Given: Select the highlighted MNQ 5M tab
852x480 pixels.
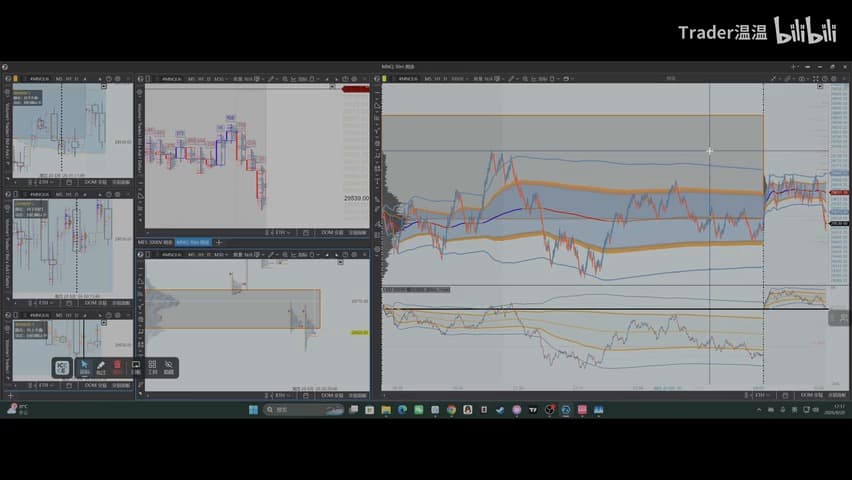Looking at the screenshot, I should 193,242.
